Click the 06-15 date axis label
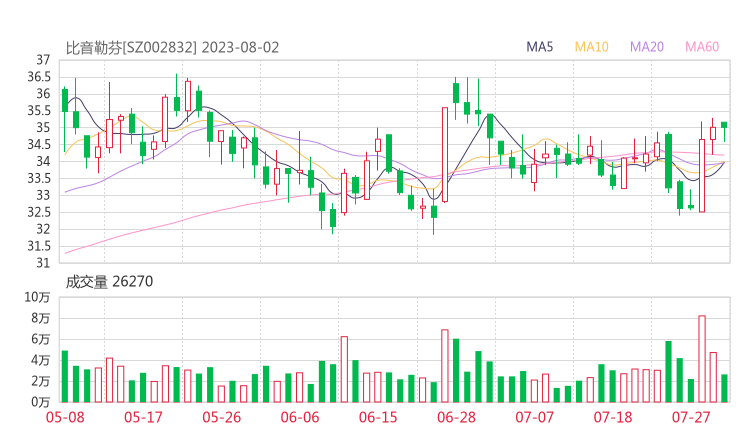Screen dimensions: 740x440 [378, 417]
